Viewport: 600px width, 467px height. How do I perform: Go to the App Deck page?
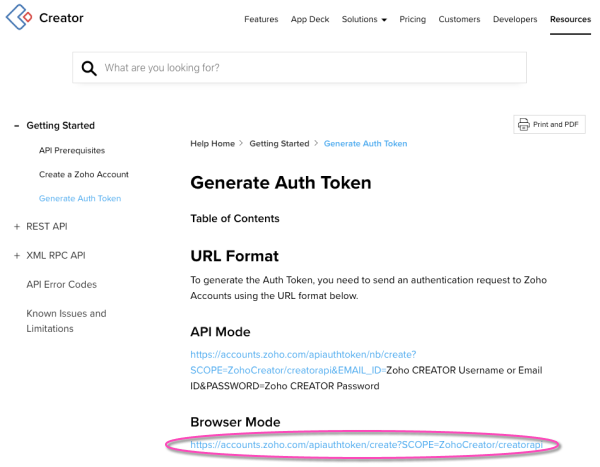[310, 19]
